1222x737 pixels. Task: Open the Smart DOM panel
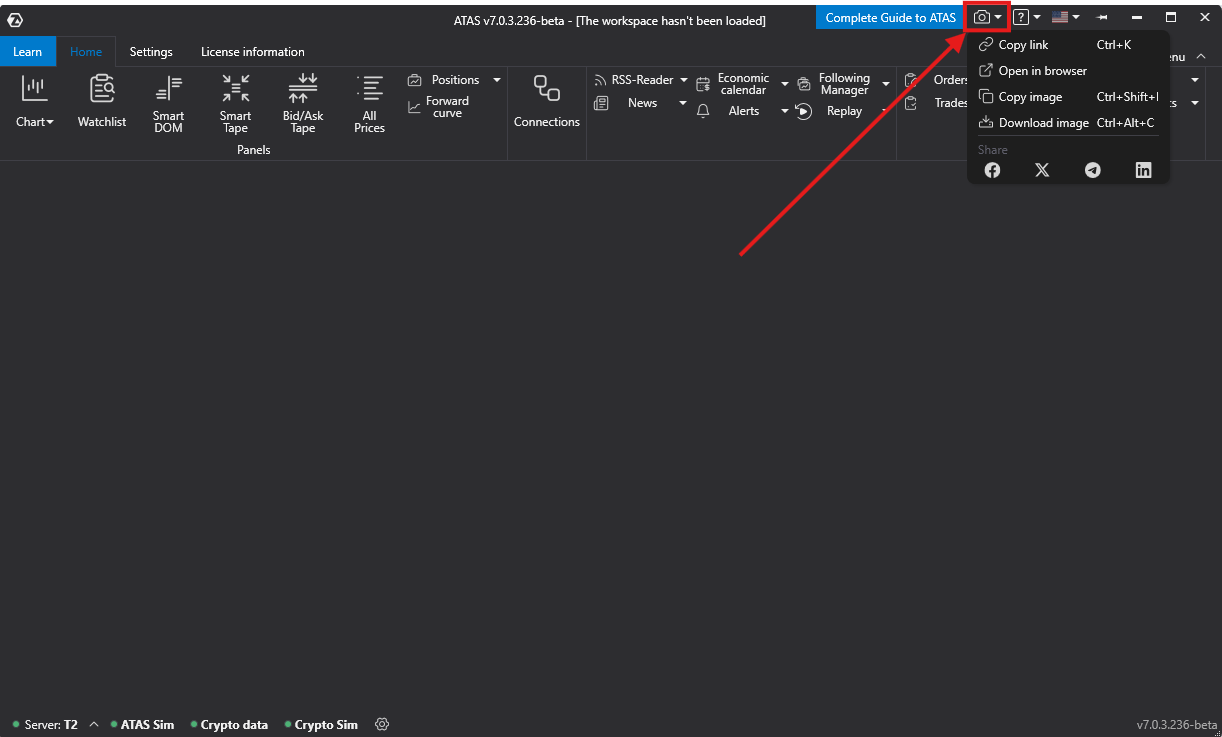[x=168, y=104]
